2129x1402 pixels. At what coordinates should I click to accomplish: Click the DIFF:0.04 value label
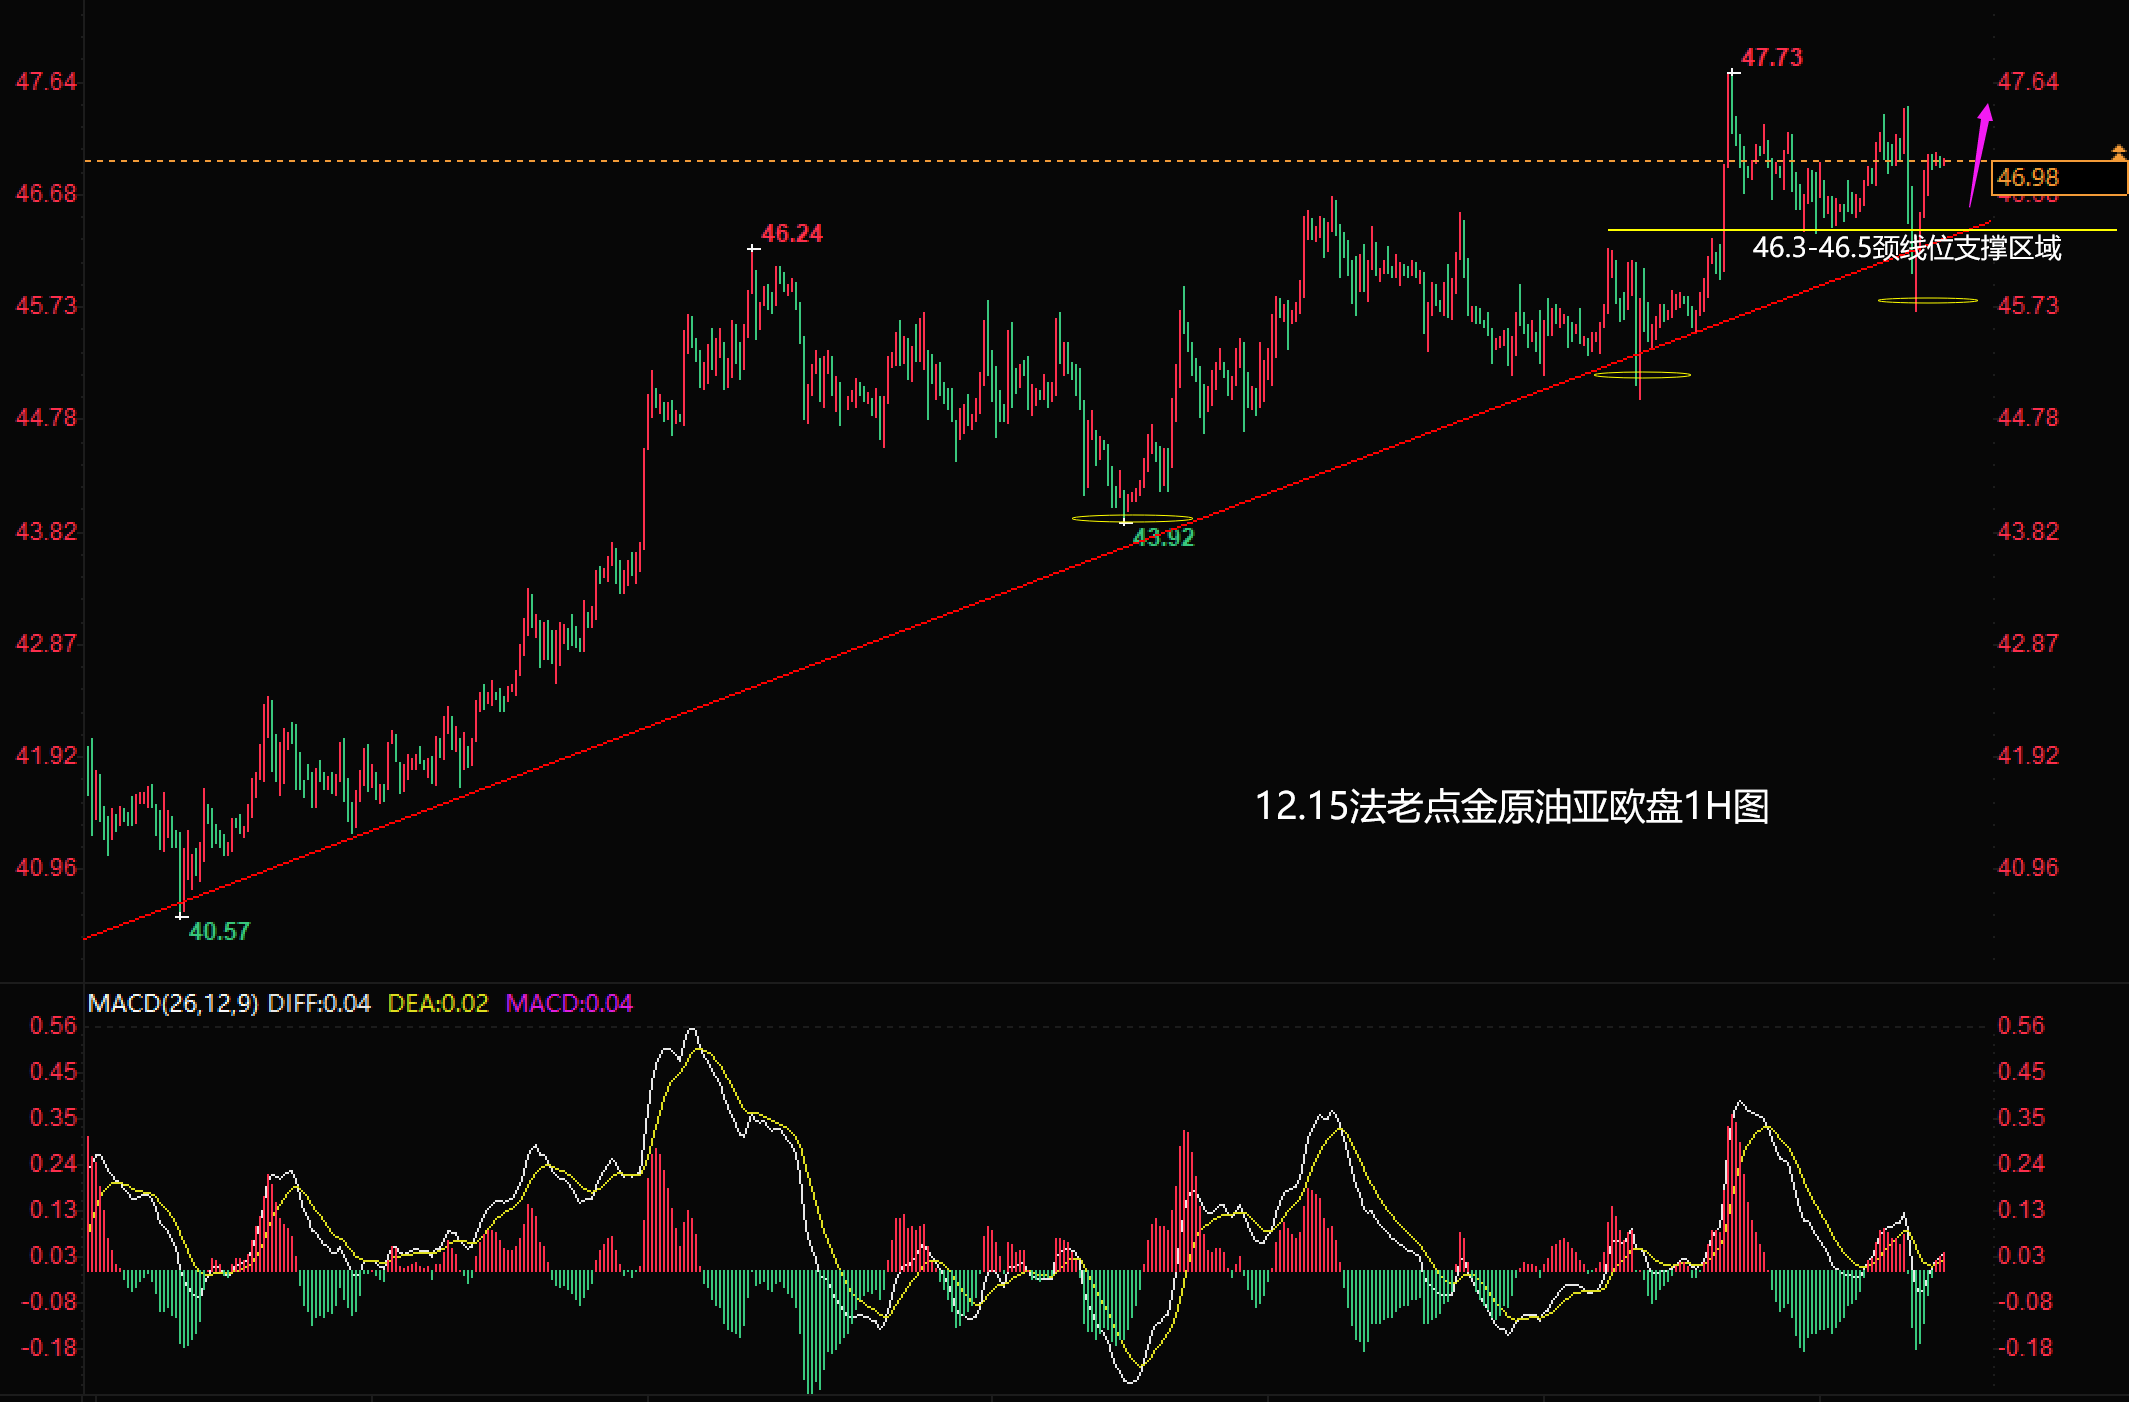pos(319,1003)
